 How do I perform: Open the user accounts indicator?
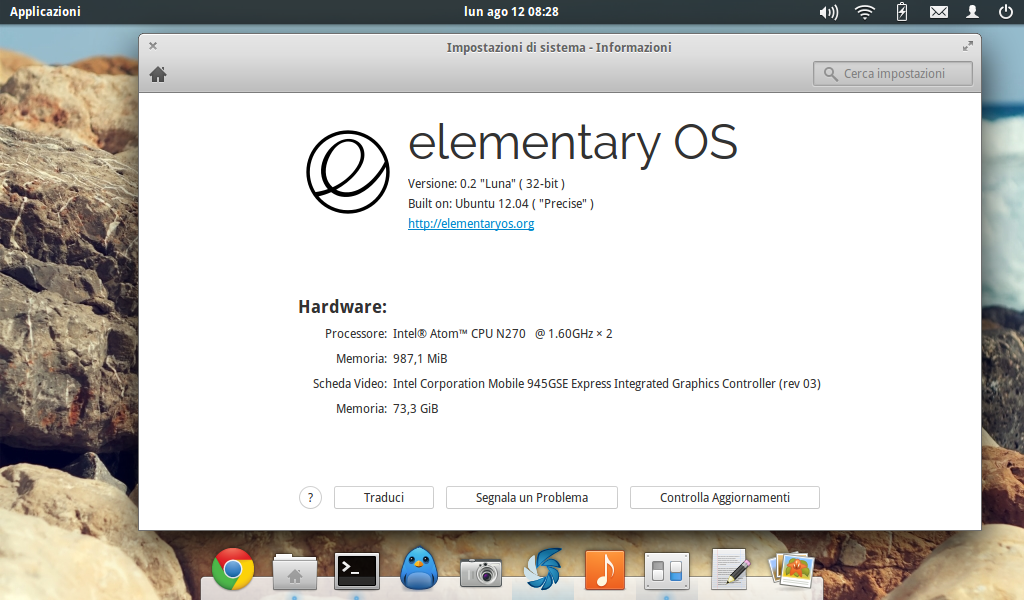pos(972,12)
